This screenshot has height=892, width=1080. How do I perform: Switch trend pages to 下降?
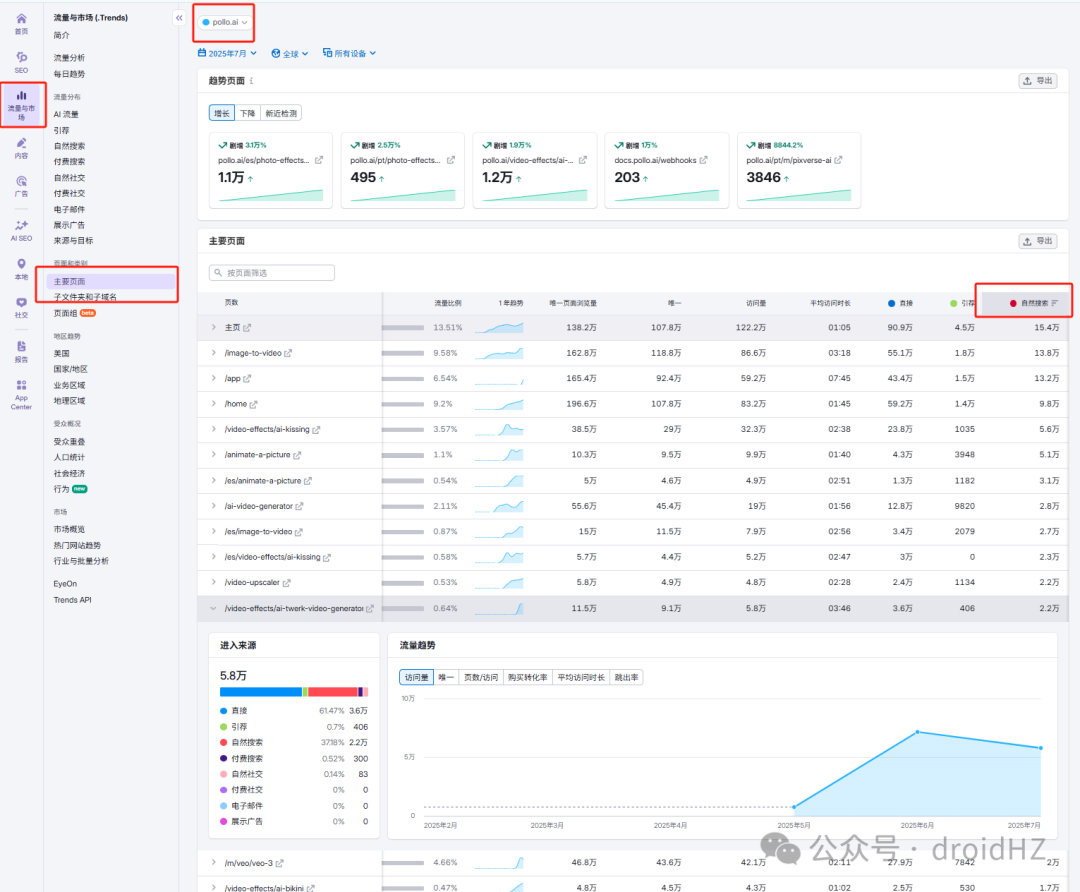click(x=247, y=113)
